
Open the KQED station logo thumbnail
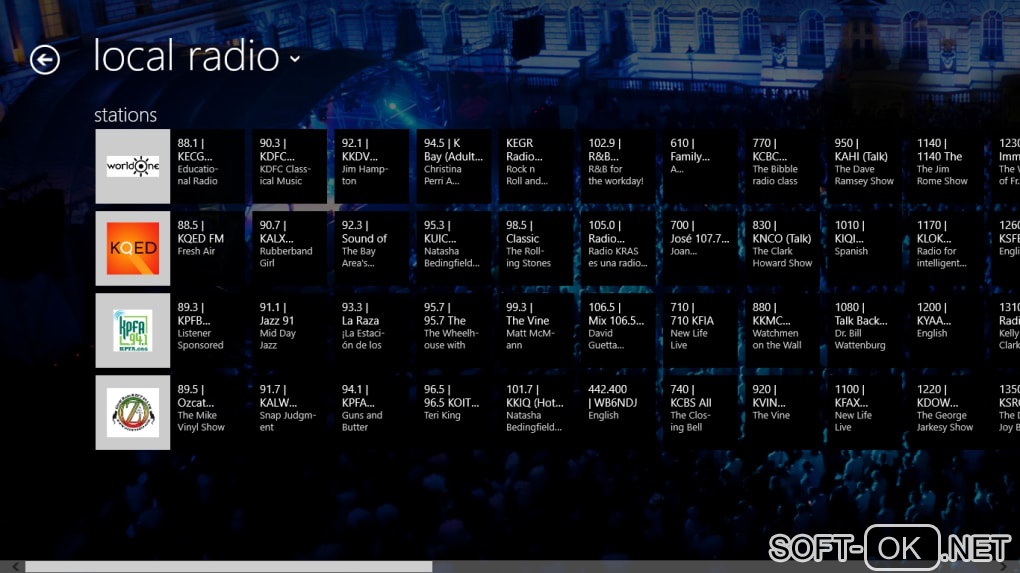(133, 248)
